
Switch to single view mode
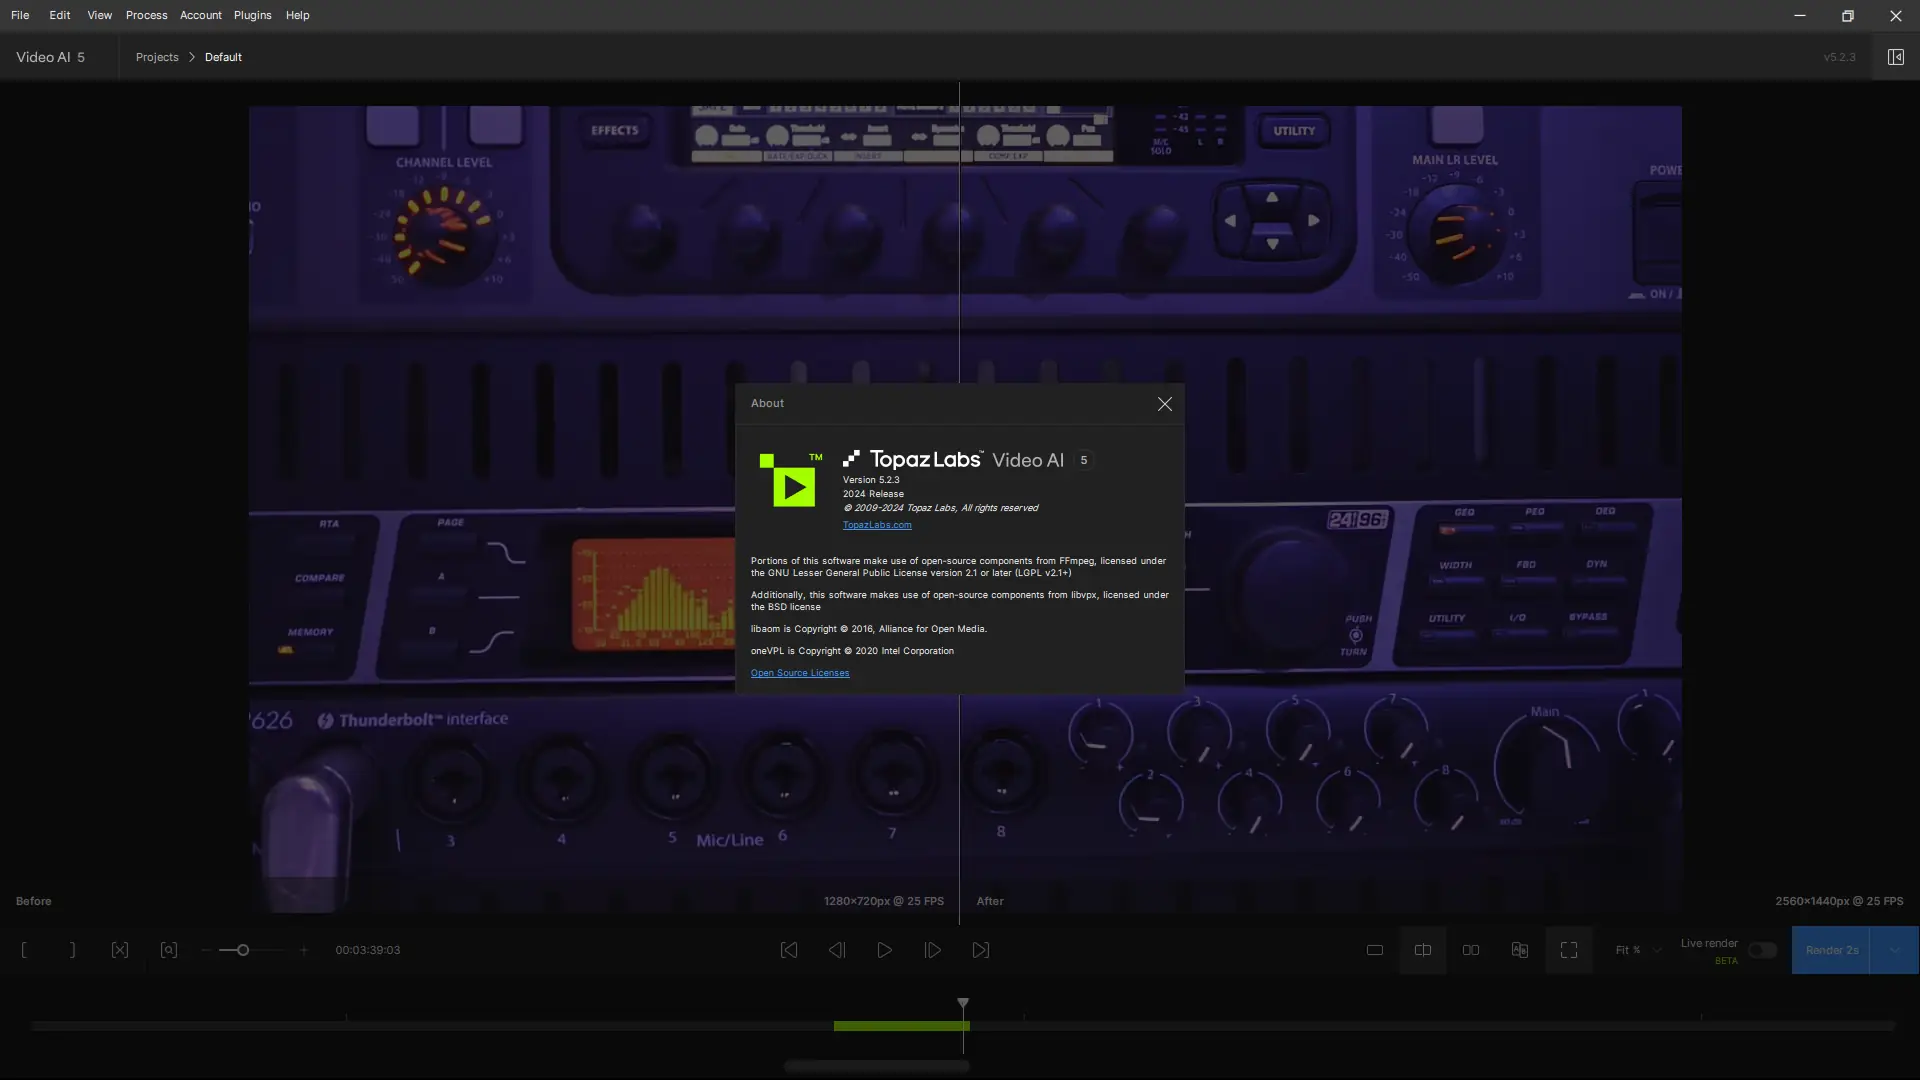[x=1375, y=950]
